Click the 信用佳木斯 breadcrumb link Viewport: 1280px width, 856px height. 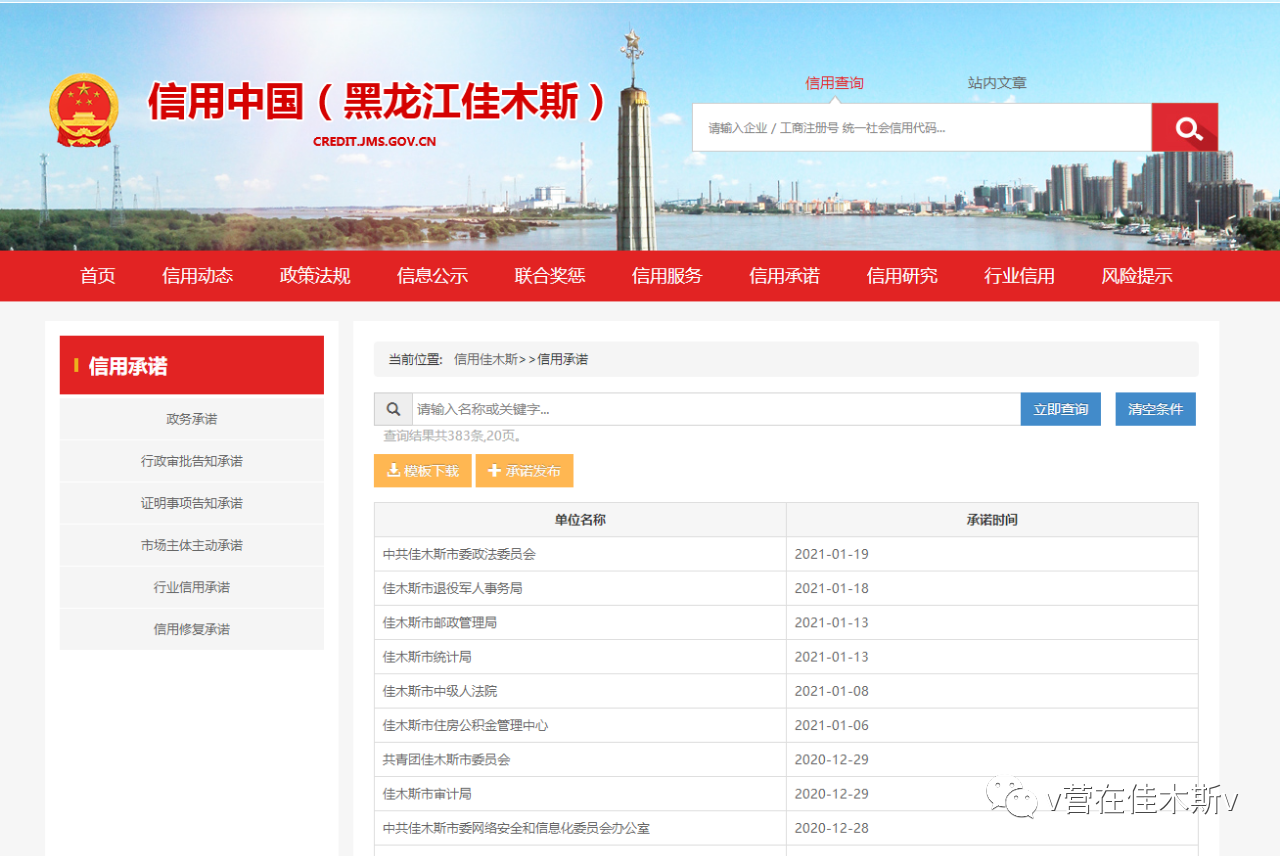tap(486, 359)
